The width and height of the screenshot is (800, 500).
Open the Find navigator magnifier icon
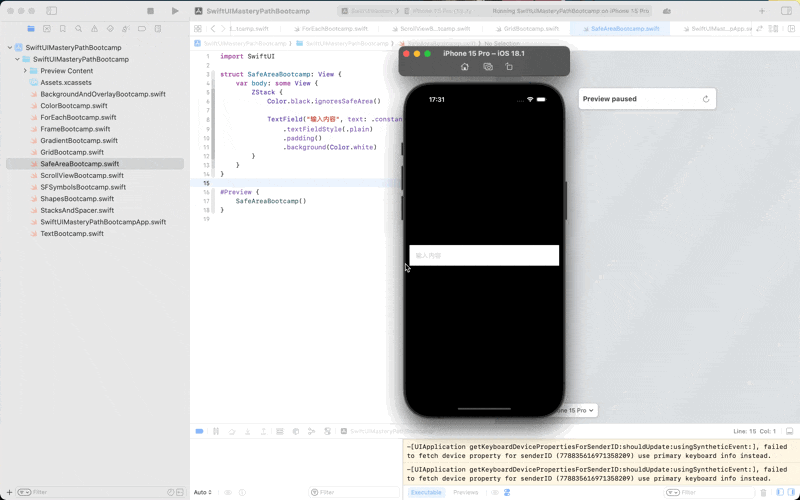point(79,29)
